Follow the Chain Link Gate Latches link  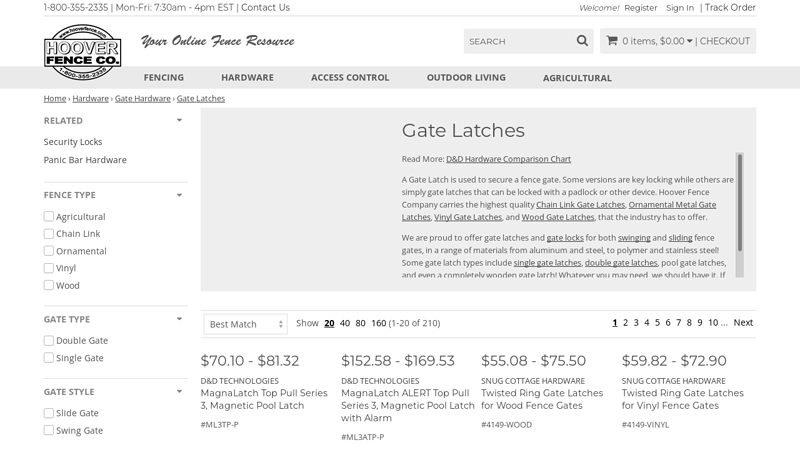click(x=581, y=205)
